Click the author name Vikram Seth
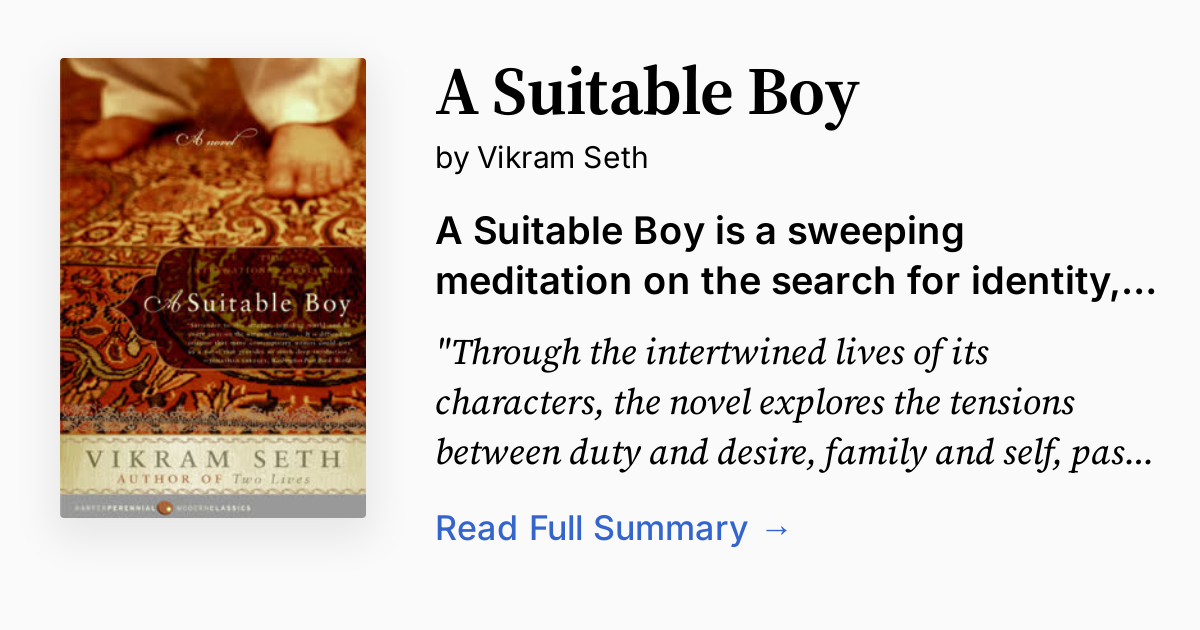The image size is (1200, 630). (x=541, y=157)
